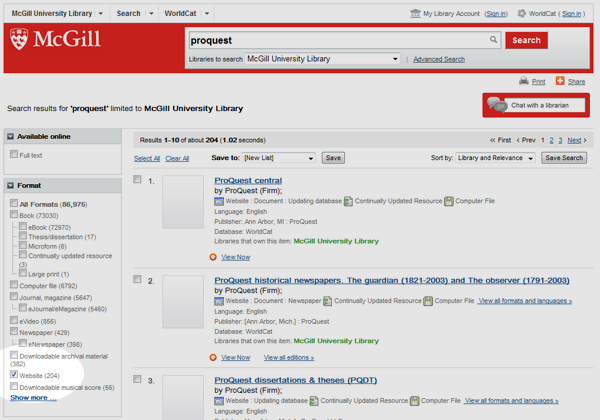Check the eVideo filter

coord(14,320)
